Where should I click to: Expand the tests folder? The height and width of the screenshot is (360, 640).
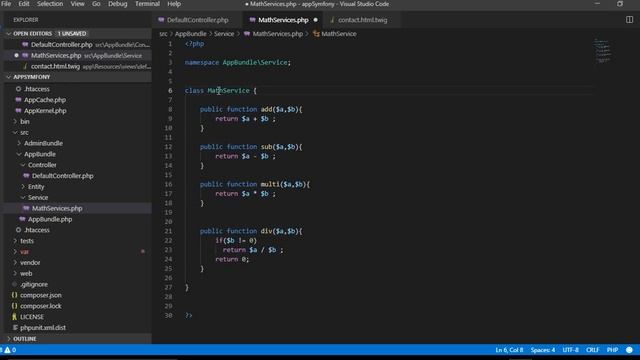pyautogui.click(x=27, y=241)
